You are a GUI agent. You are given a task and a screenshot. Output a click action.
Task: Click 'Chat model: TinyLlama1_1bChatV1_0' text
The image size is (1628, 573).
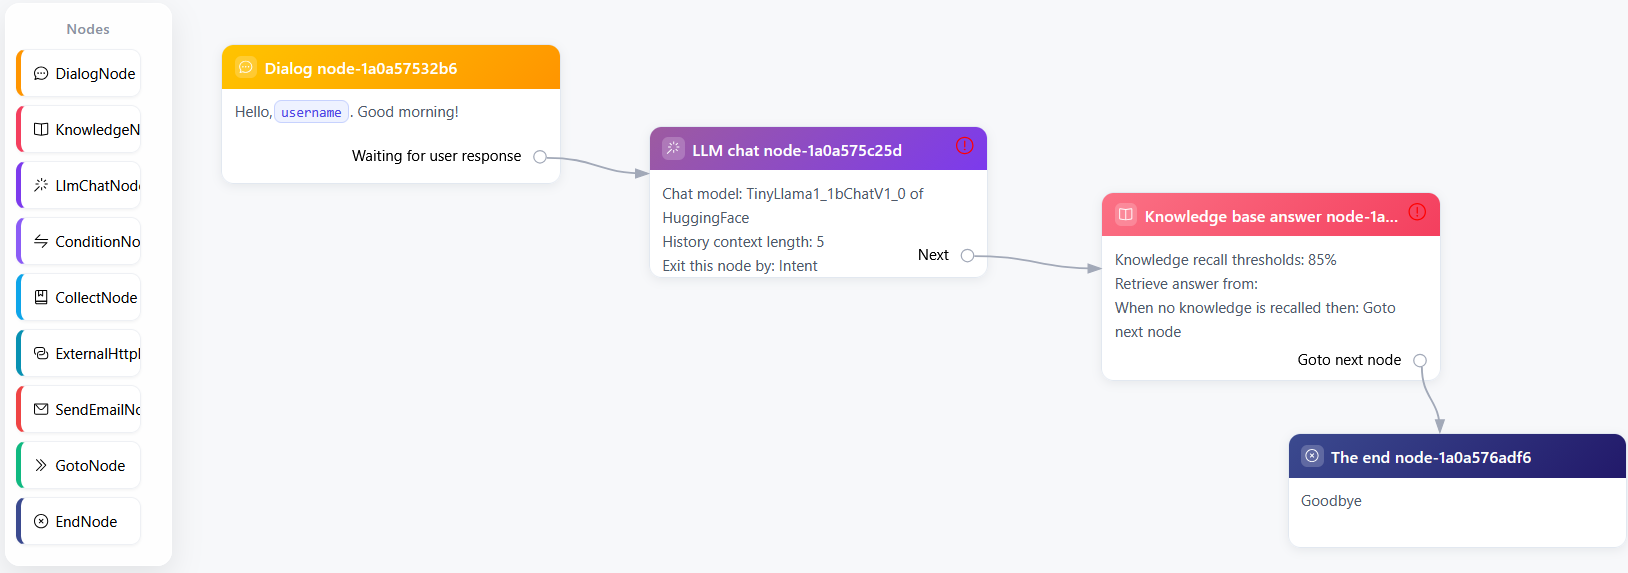pyautogui.click(x=784, y=194)
